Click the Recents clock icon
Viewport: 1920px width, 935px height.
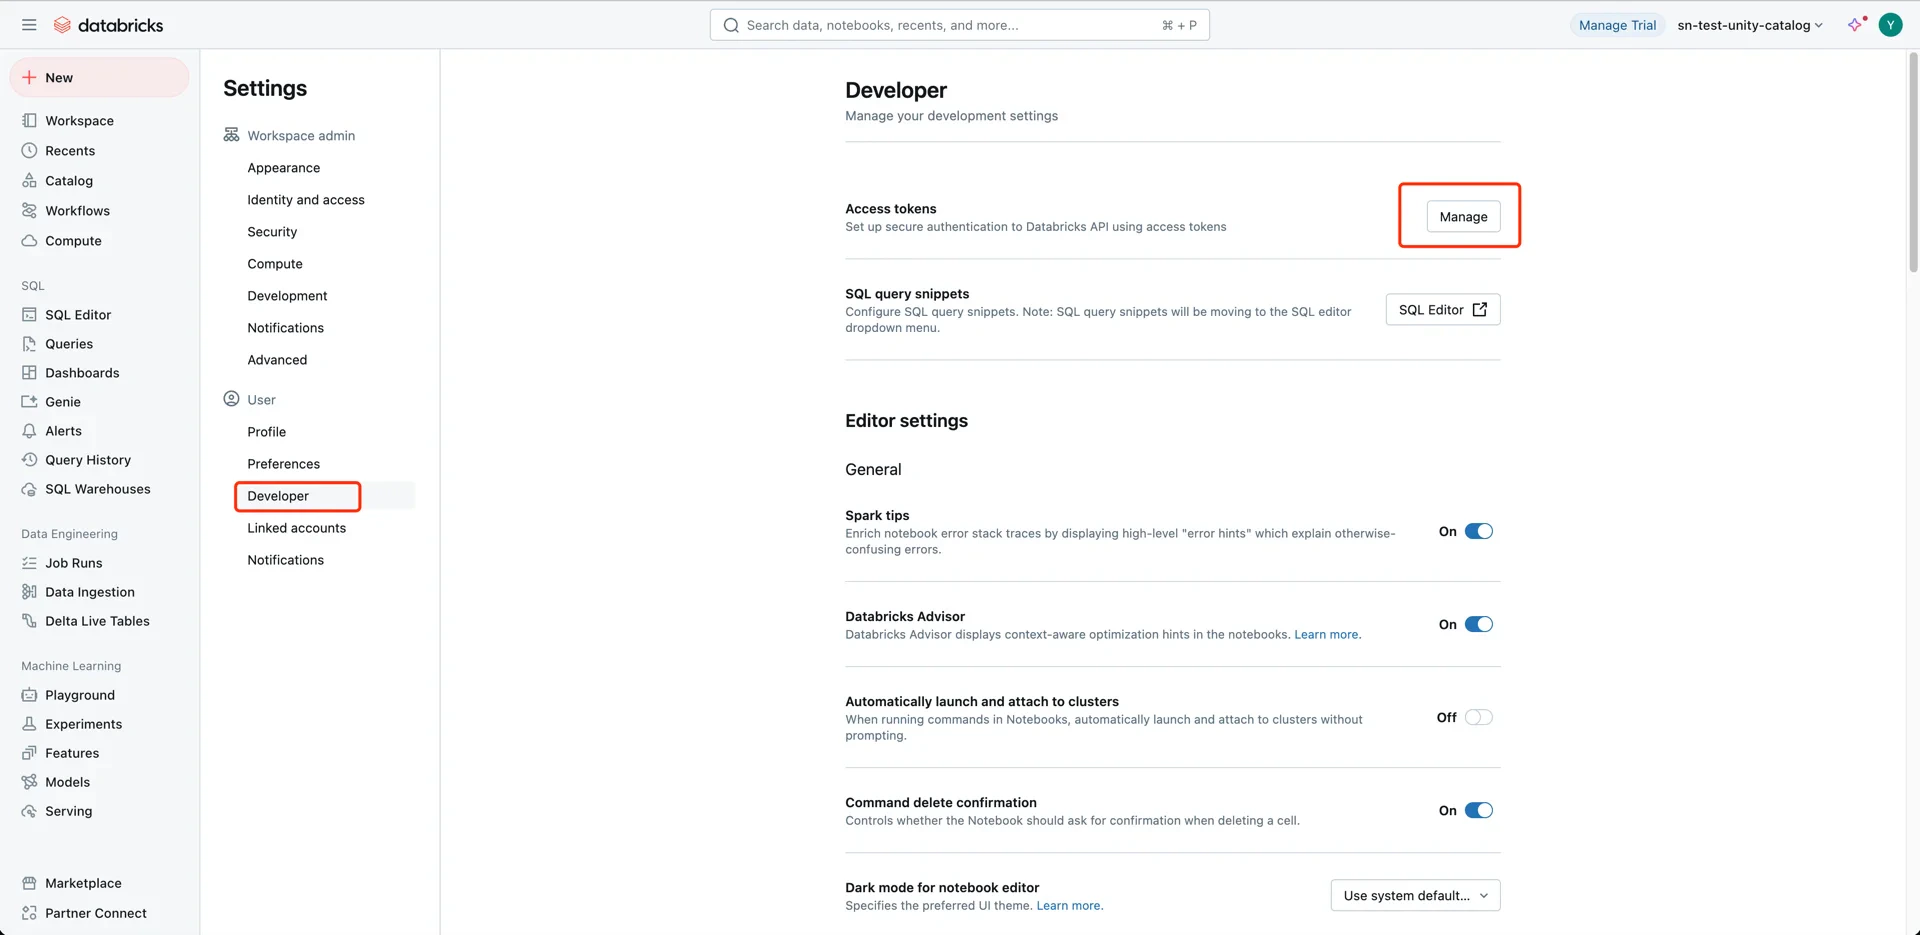click(x=29, y=150)
